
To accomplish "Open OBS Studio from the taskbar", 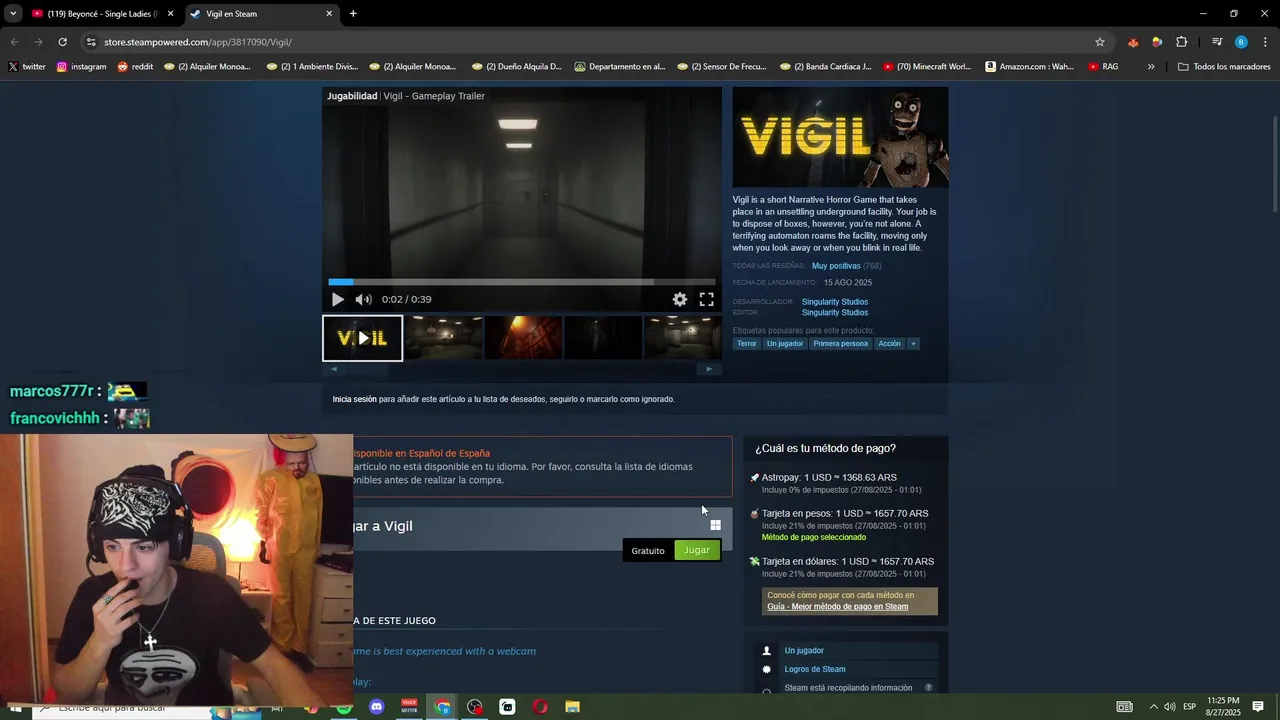I will (x=475, y=707).
